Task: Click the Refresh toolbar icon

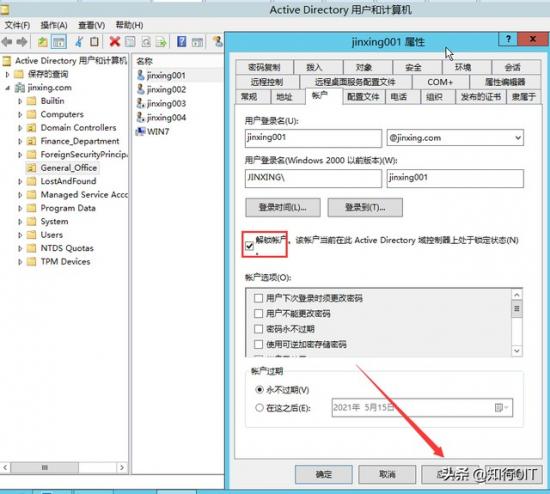Action: 146,42
